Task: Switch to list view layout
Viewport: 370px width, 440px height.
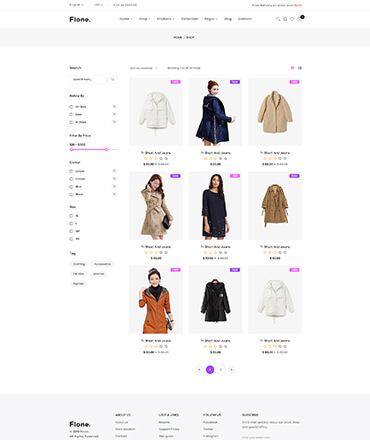Action: tap(300, 68)
